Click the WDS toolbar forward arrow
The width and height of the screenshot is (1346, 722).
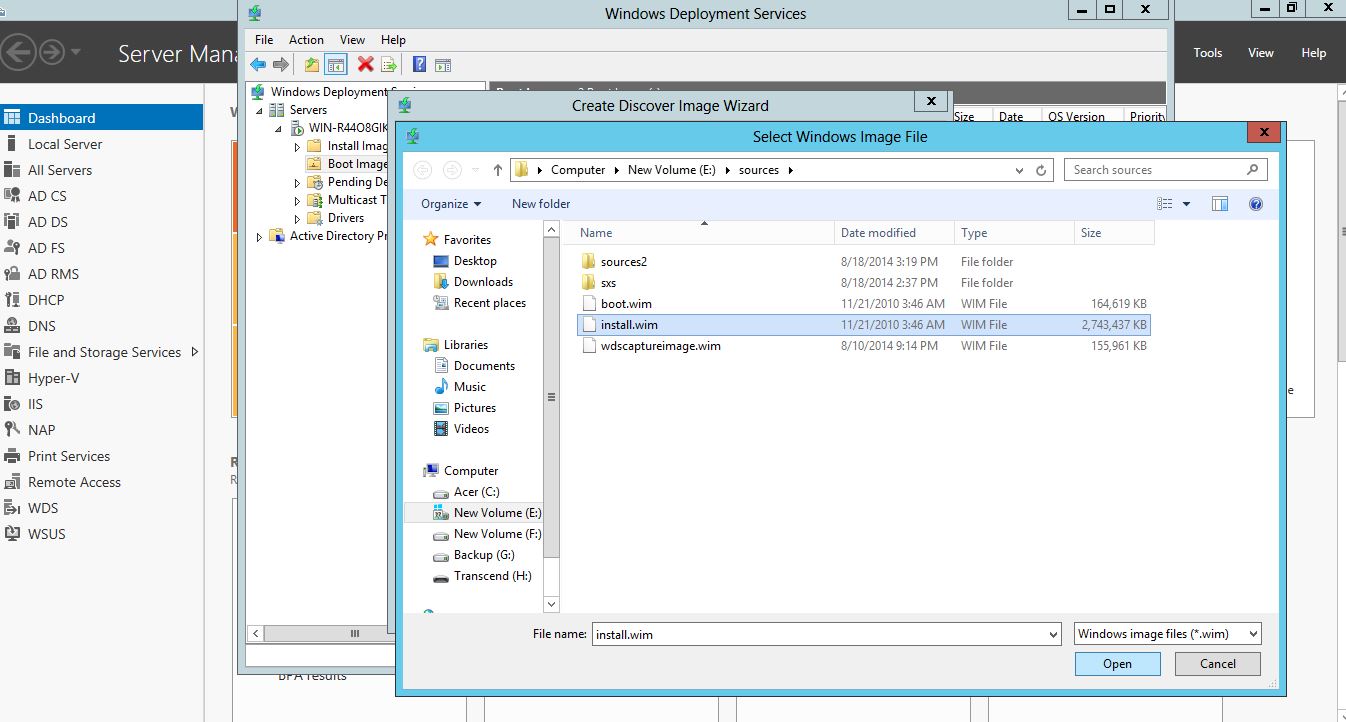(x=281, y=65)
